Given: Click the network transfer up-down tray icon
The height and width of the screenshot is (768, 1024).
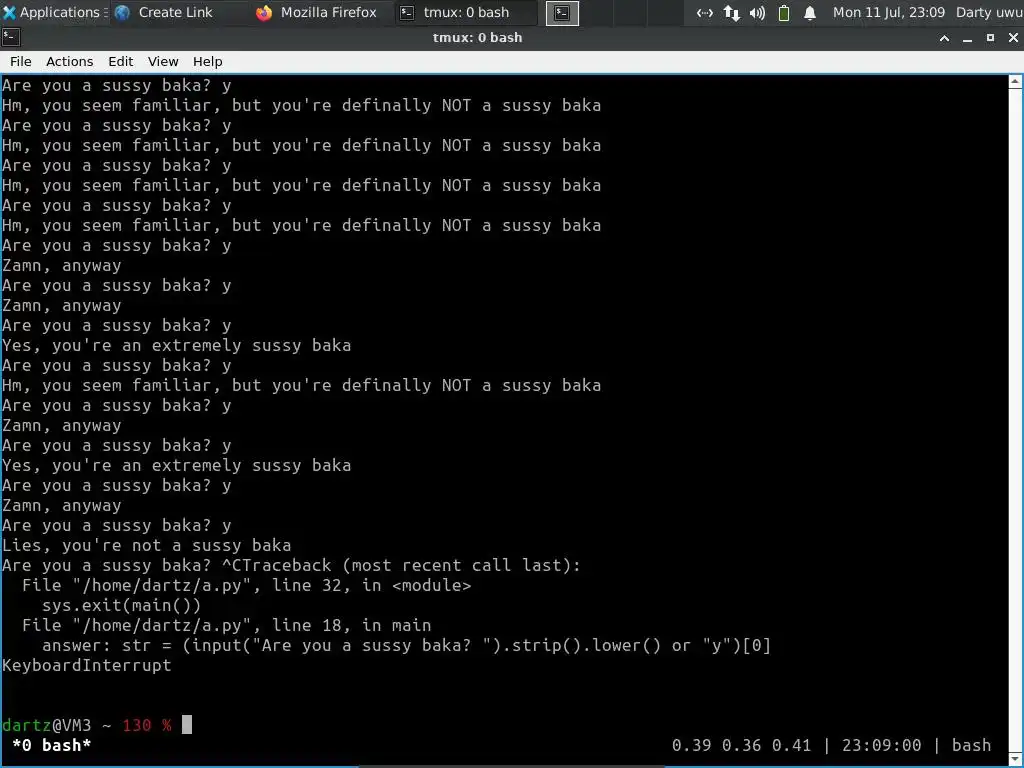Looking at the screenshot, I should [731, 12].
